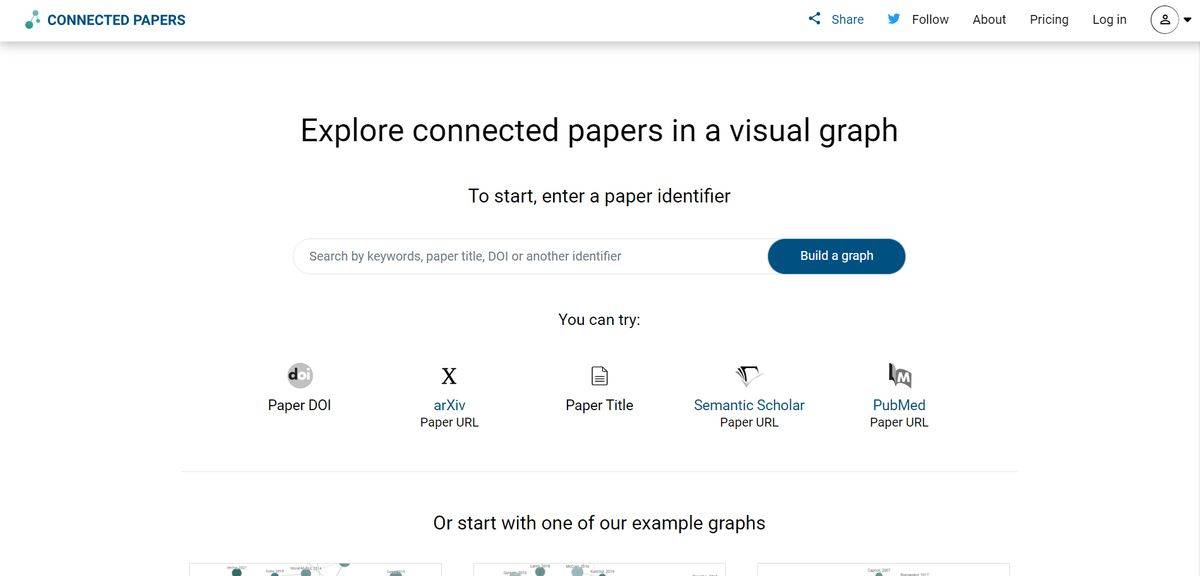Click the Follow link next to Twitter

[x=929, y=19]
